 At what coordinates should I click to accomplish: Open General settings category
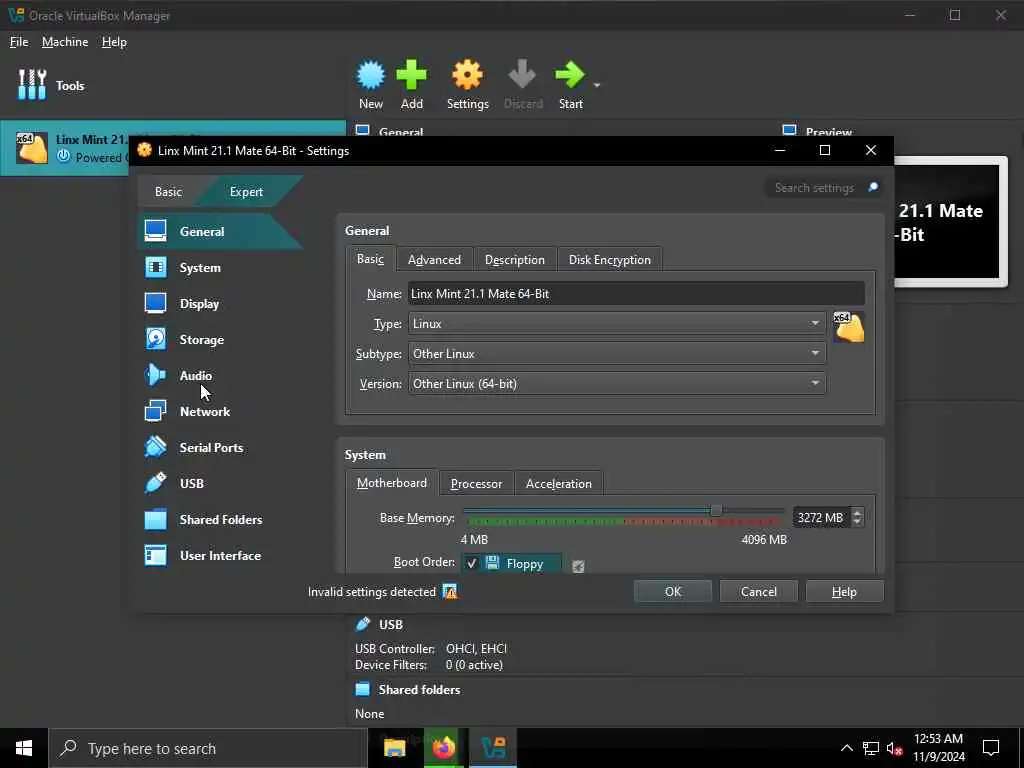(219, 231)
